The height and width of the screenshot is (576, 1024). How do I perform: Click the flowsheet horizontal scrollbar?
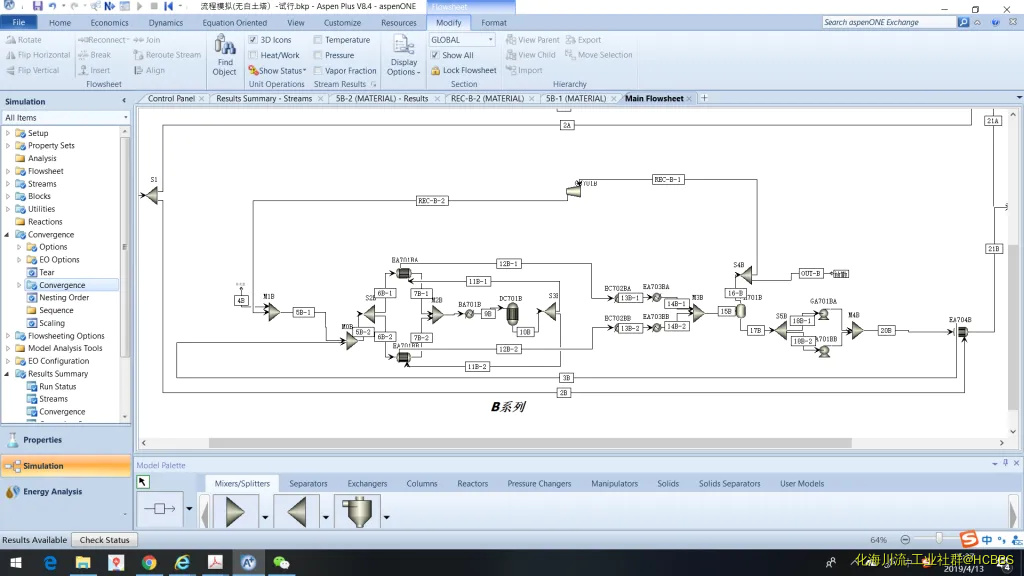(530, 443)
